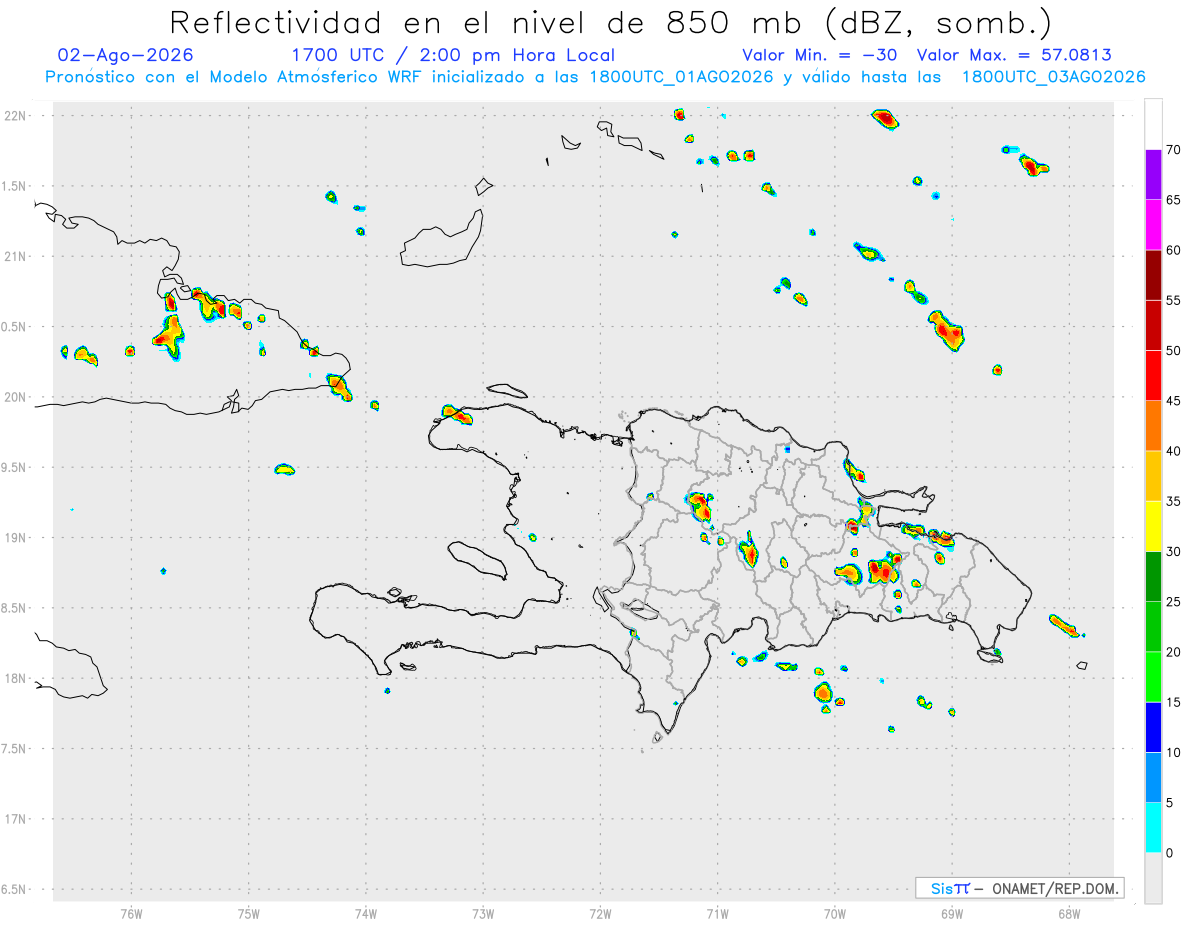Image resolution: width=1200 pixels, height=927 pixels.
Task: Click the 'Valor Min. = -30' text
Action: tap(820, 55)
